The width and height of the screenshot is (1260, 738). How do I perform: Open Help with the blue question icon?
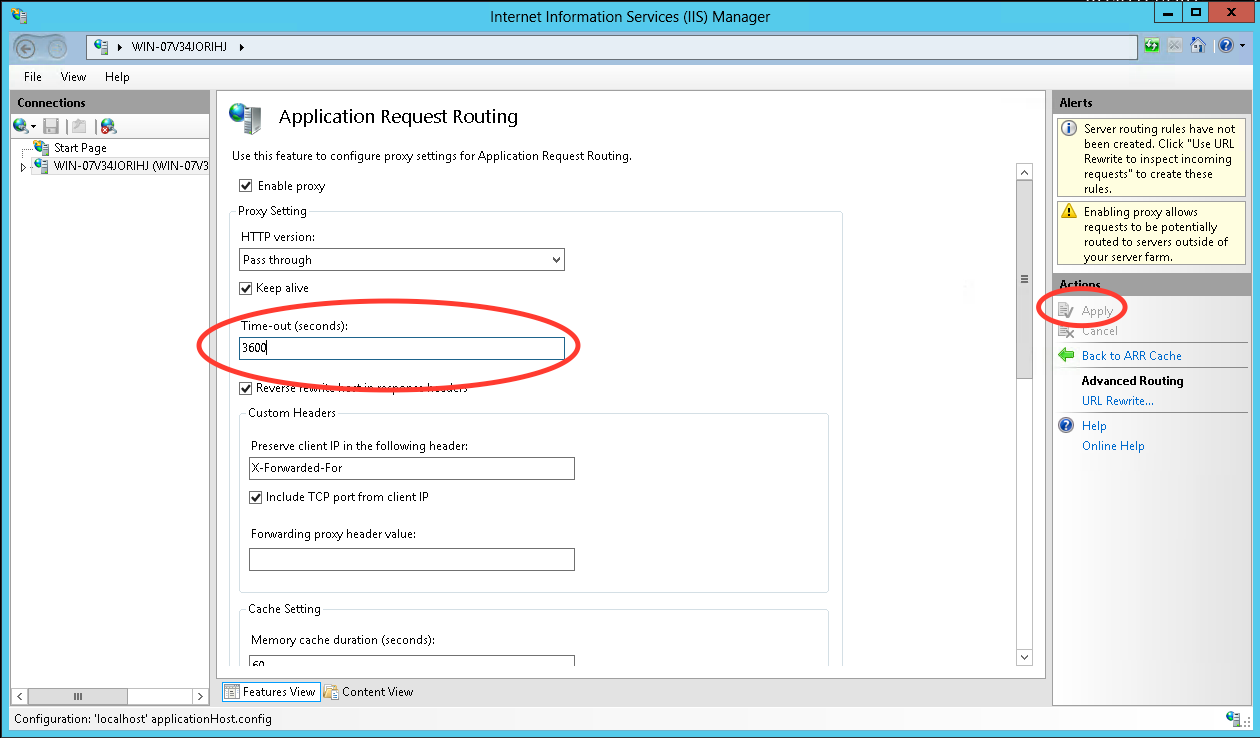point(1226,46)
